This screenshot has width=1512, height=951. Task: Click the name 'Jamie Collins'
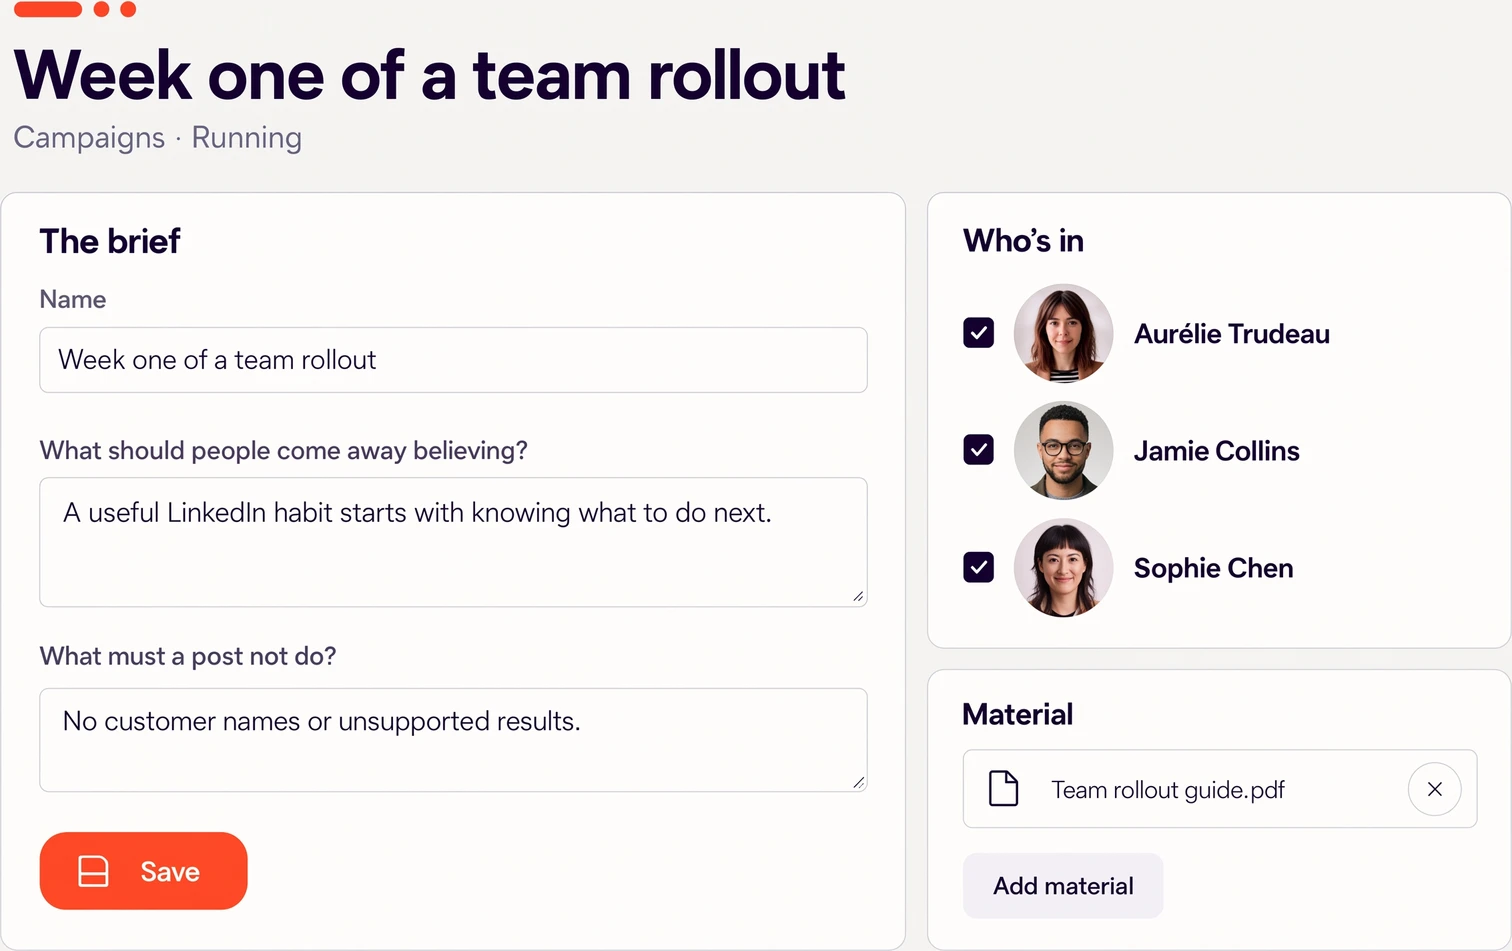pos(1217,451)
